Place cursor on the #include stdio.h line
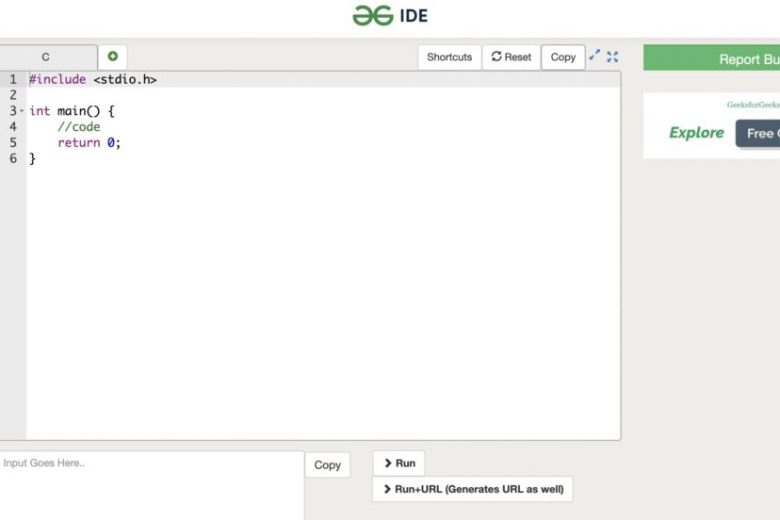Viewport: 780px width, 520px height. (92, 79)
